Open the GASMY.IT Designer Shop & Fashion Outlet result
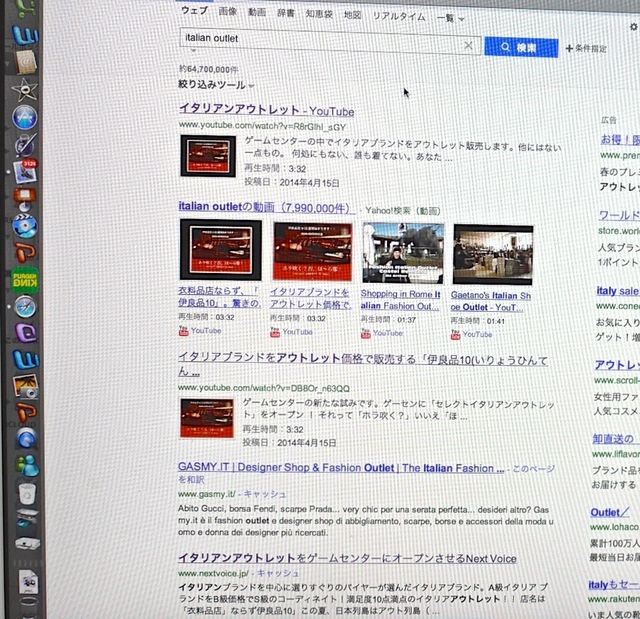 coord(341,468)
